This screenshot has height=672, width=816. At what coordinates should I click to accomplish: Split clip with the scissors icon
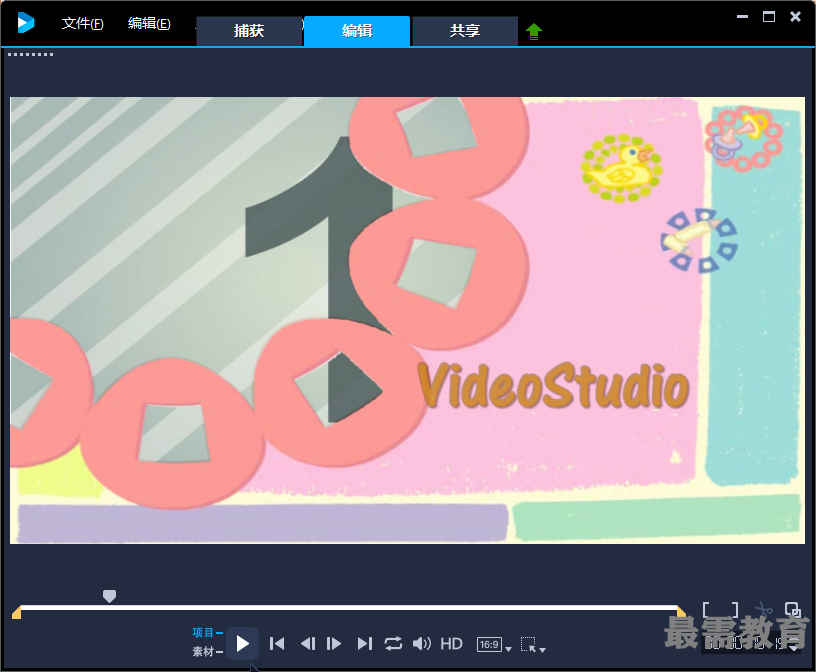tap(763, 610)
